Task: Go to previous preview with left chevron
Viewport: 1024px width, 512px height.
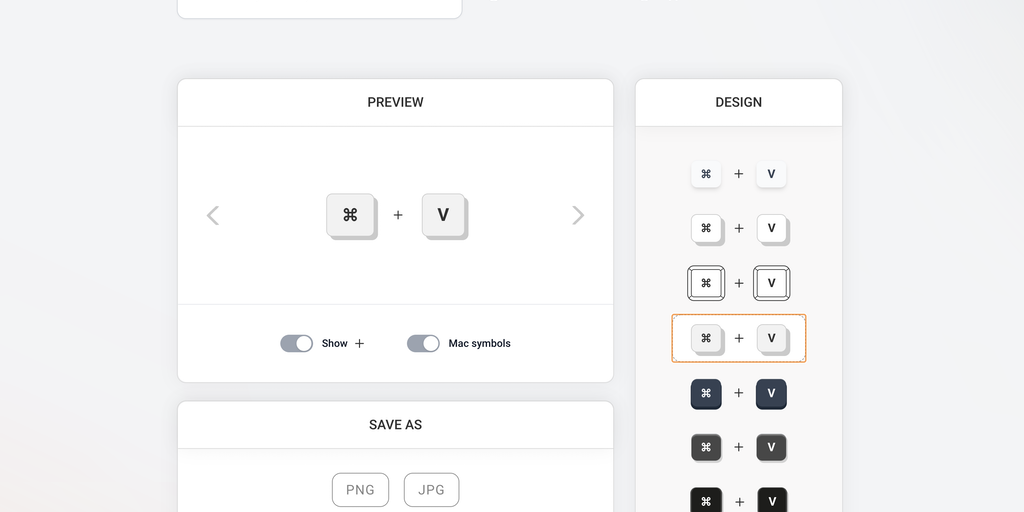Action: [212, 215]
